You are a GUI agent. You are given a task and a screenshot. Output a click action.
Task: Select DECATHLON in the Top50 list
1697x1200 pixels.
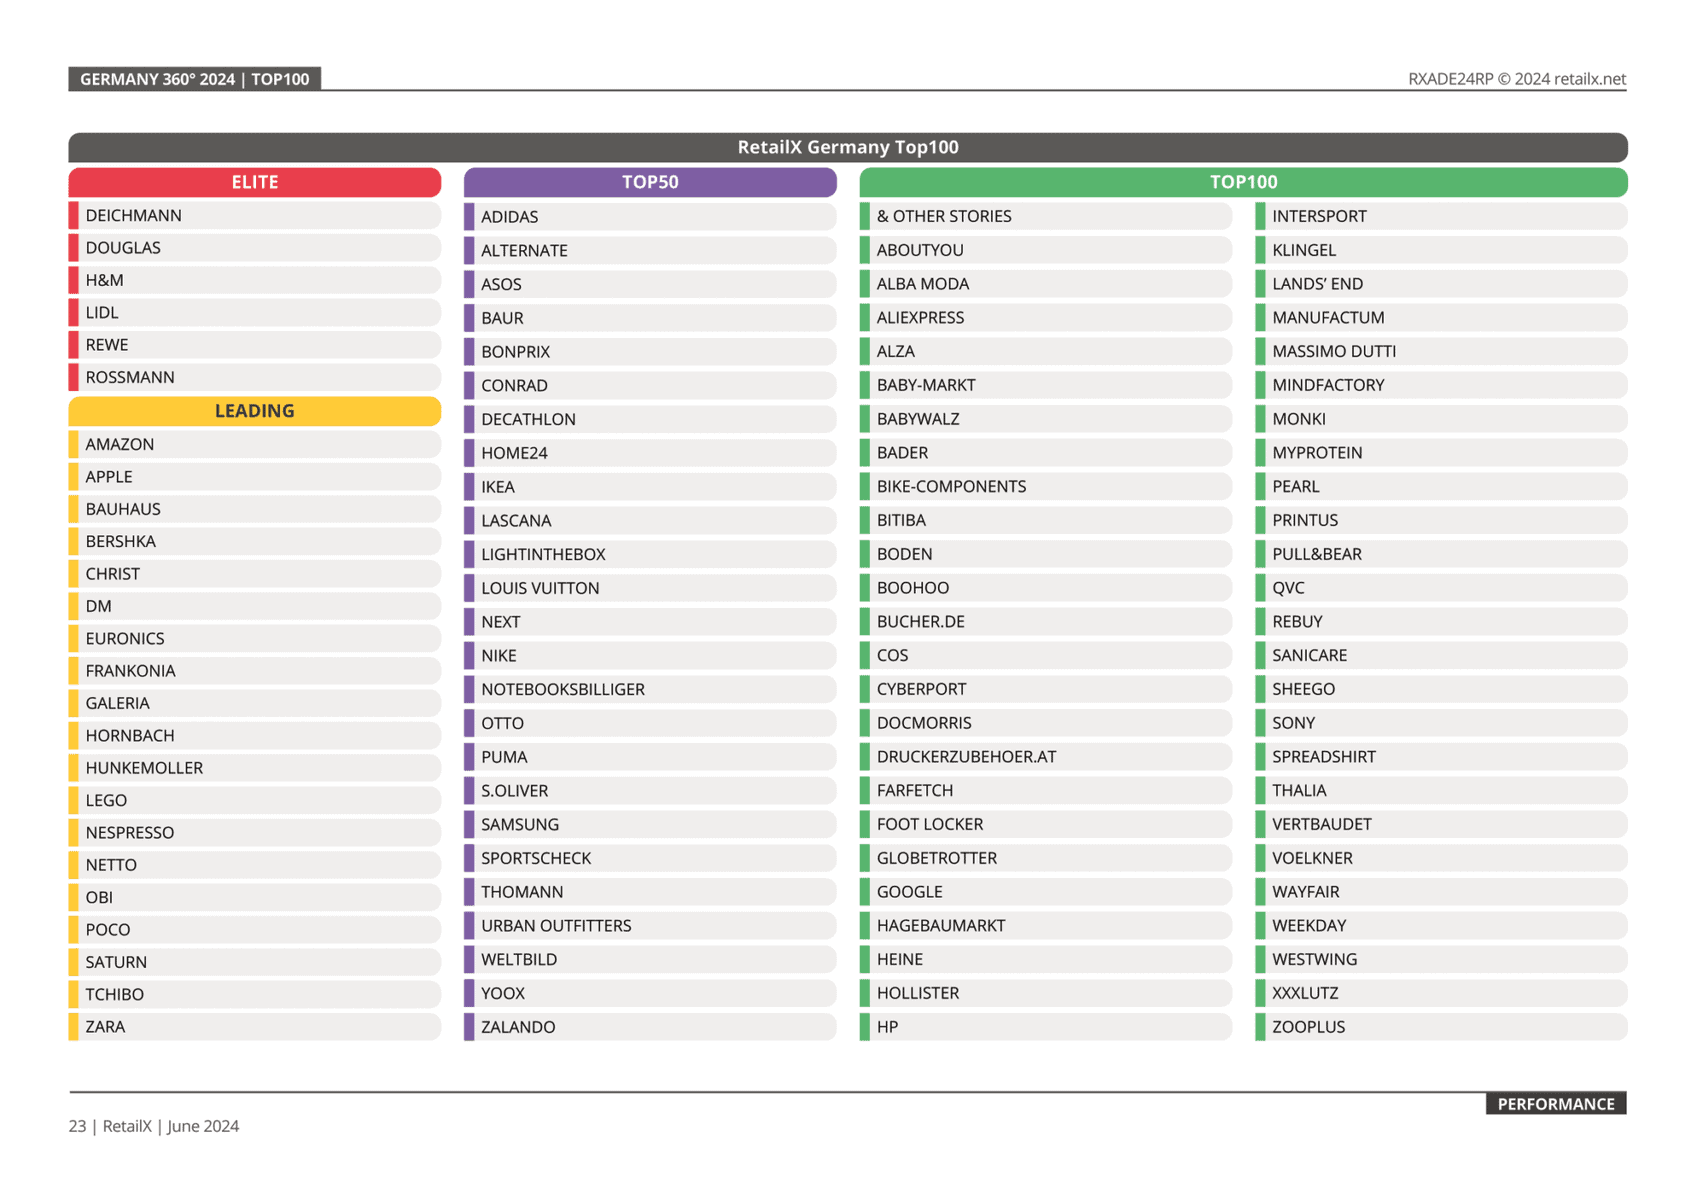pyautogui.click(x=650, y=419)
